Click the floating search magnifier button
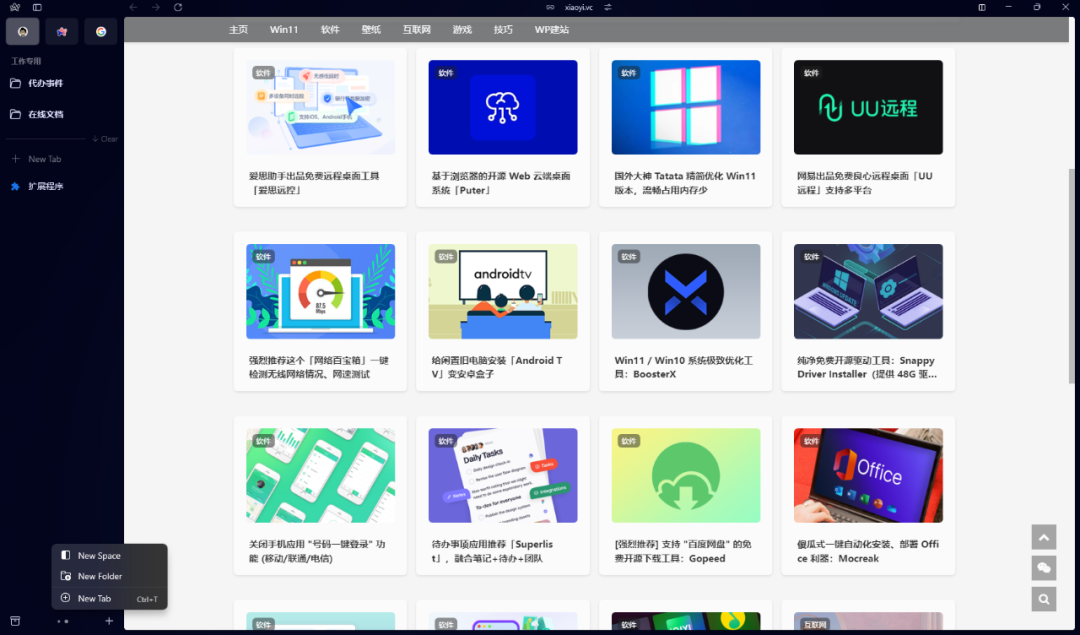Screen dimensions: 1080x635 (1044, 599)
